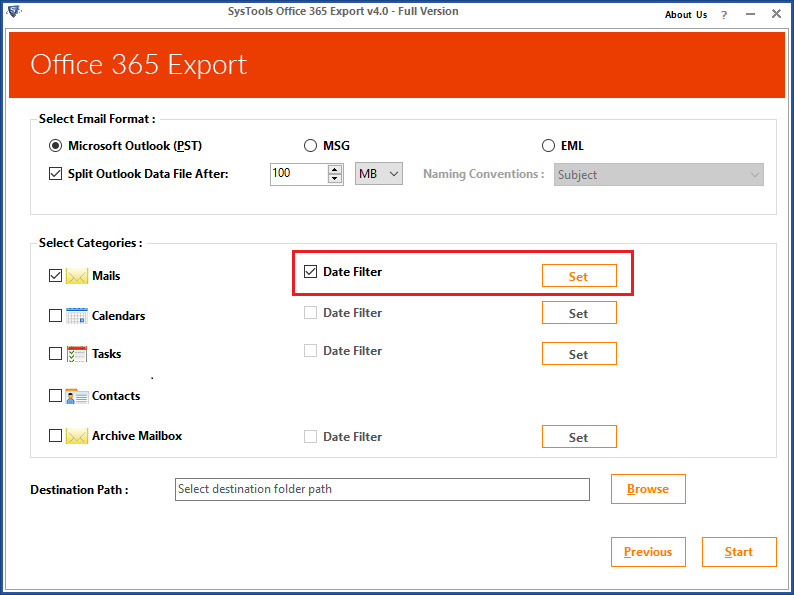Viewport: 794px width, 595px height.
Task: Click the split size value field
Action: [x=299, y=174]
